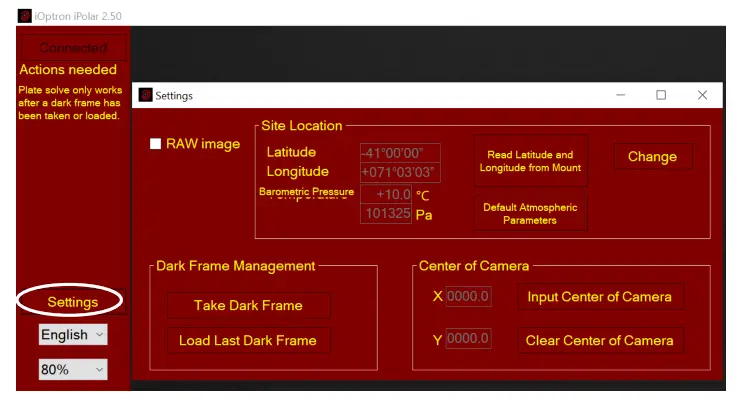Click the Connected button
Viewport: 739px width, 401px height.
[x=73, y=48]
